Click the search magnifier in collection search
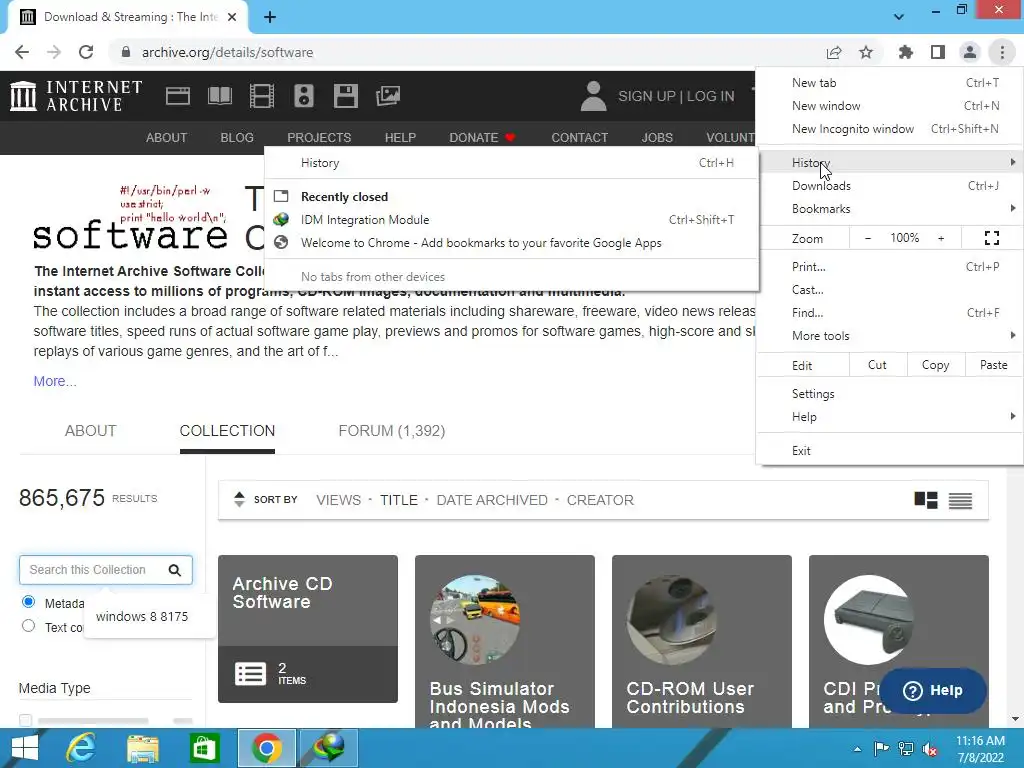Viewport: 1024px width, 768px height. click(x=174, y=570)
